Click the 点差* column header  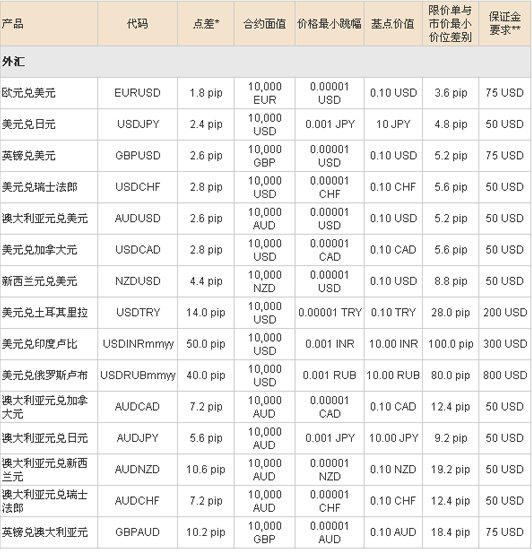pyautogui.click(x=206, y=24)
